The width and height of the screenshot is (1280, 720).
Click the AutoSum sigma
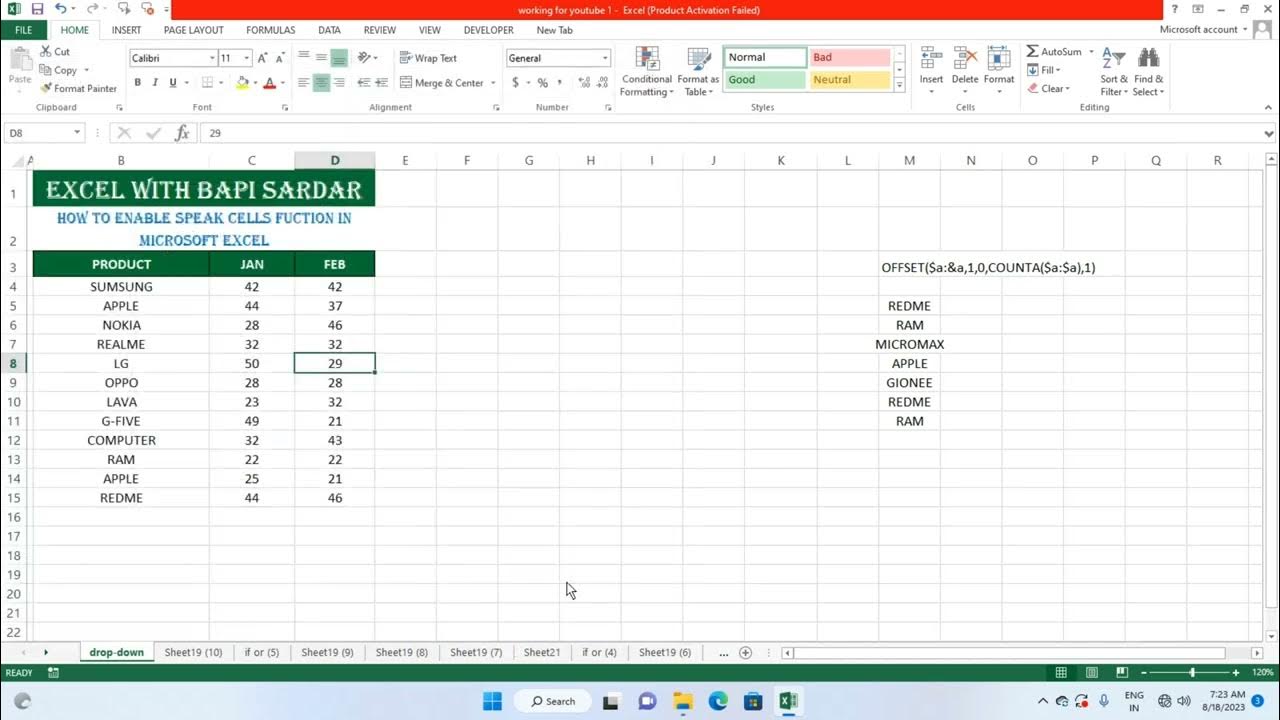coord(1032,51)
